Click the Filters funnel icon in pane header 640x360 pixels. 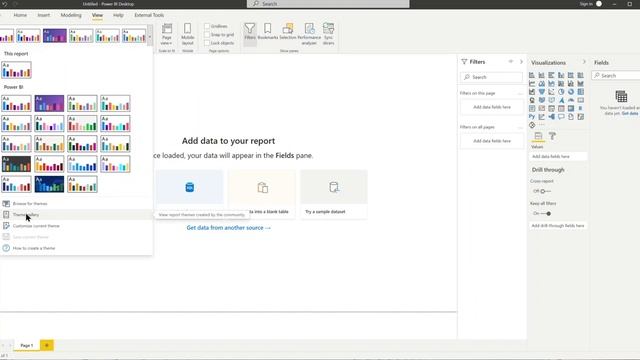pyautogui.click(x=464, y=62)
